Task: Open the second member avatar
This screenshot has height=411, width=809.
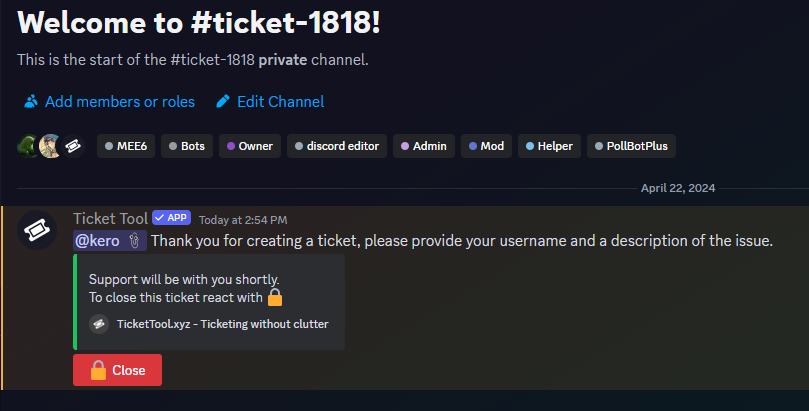Action: point(50,146)
